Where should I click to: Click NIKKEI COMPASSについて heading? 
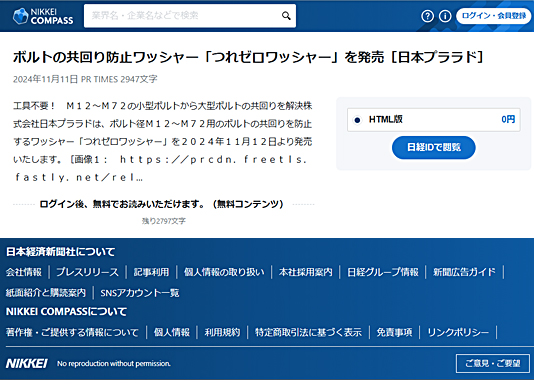66,312
